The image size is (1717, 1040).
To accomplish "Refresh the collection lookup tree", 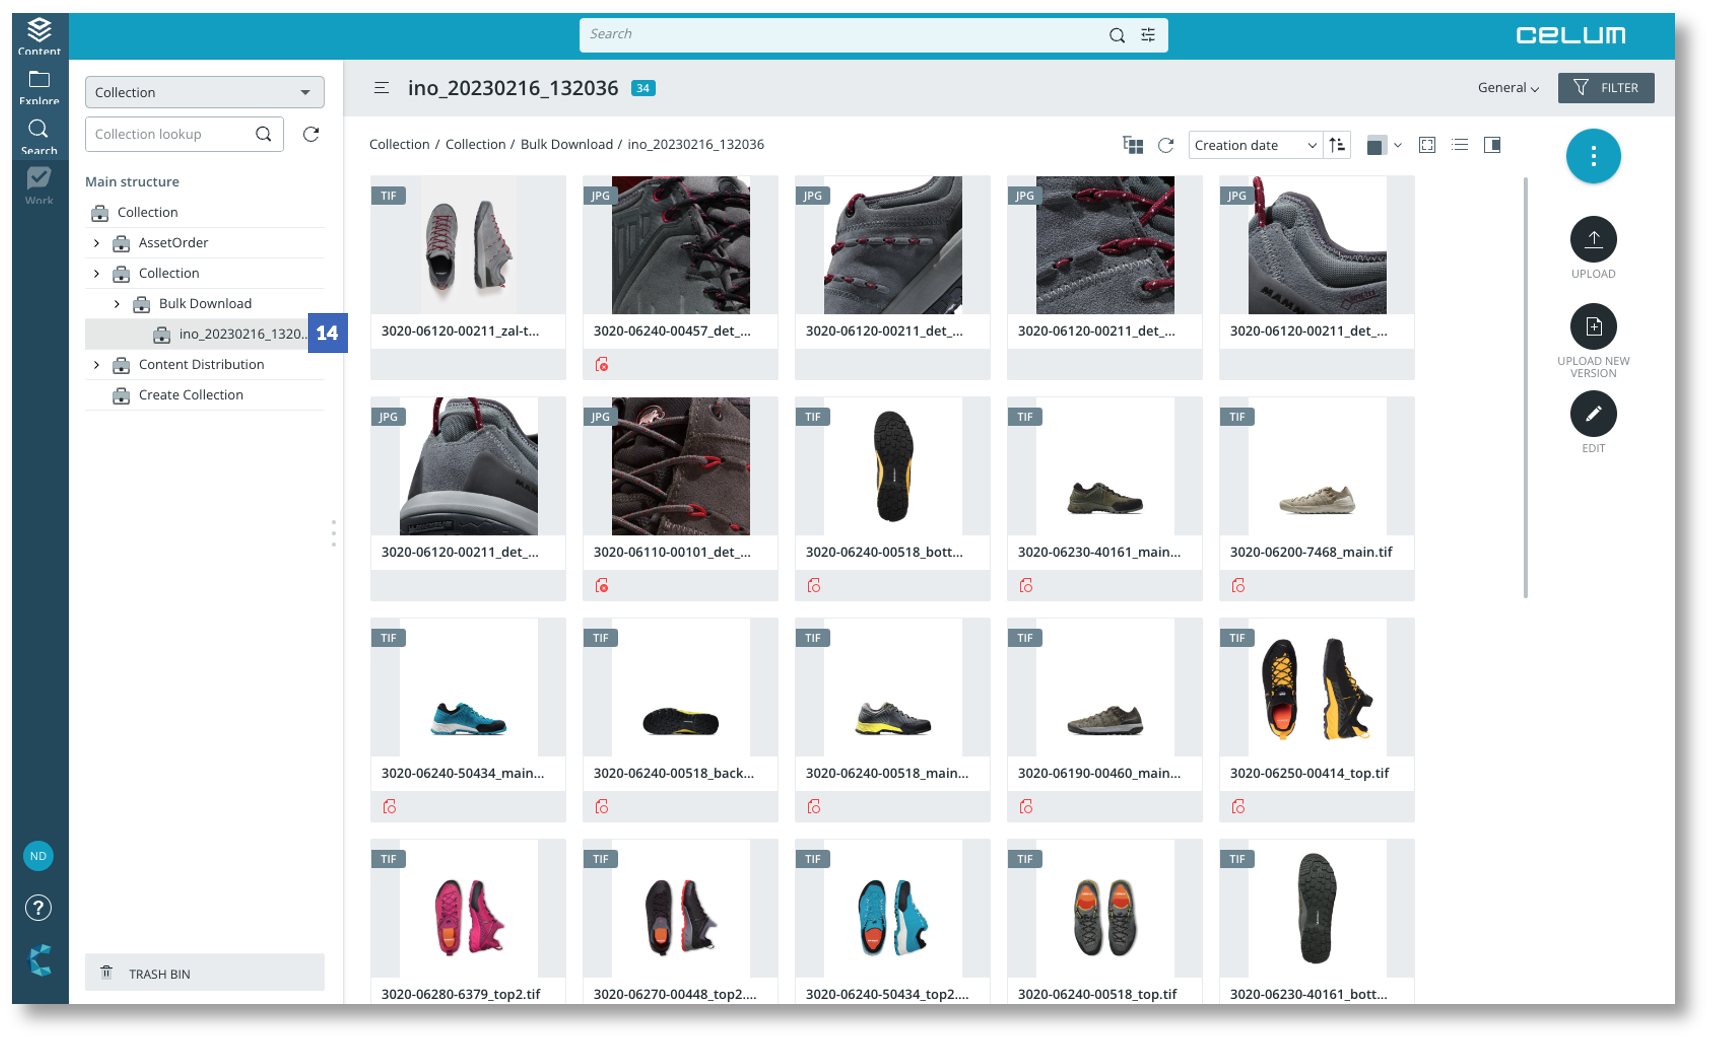I will 311,134.
